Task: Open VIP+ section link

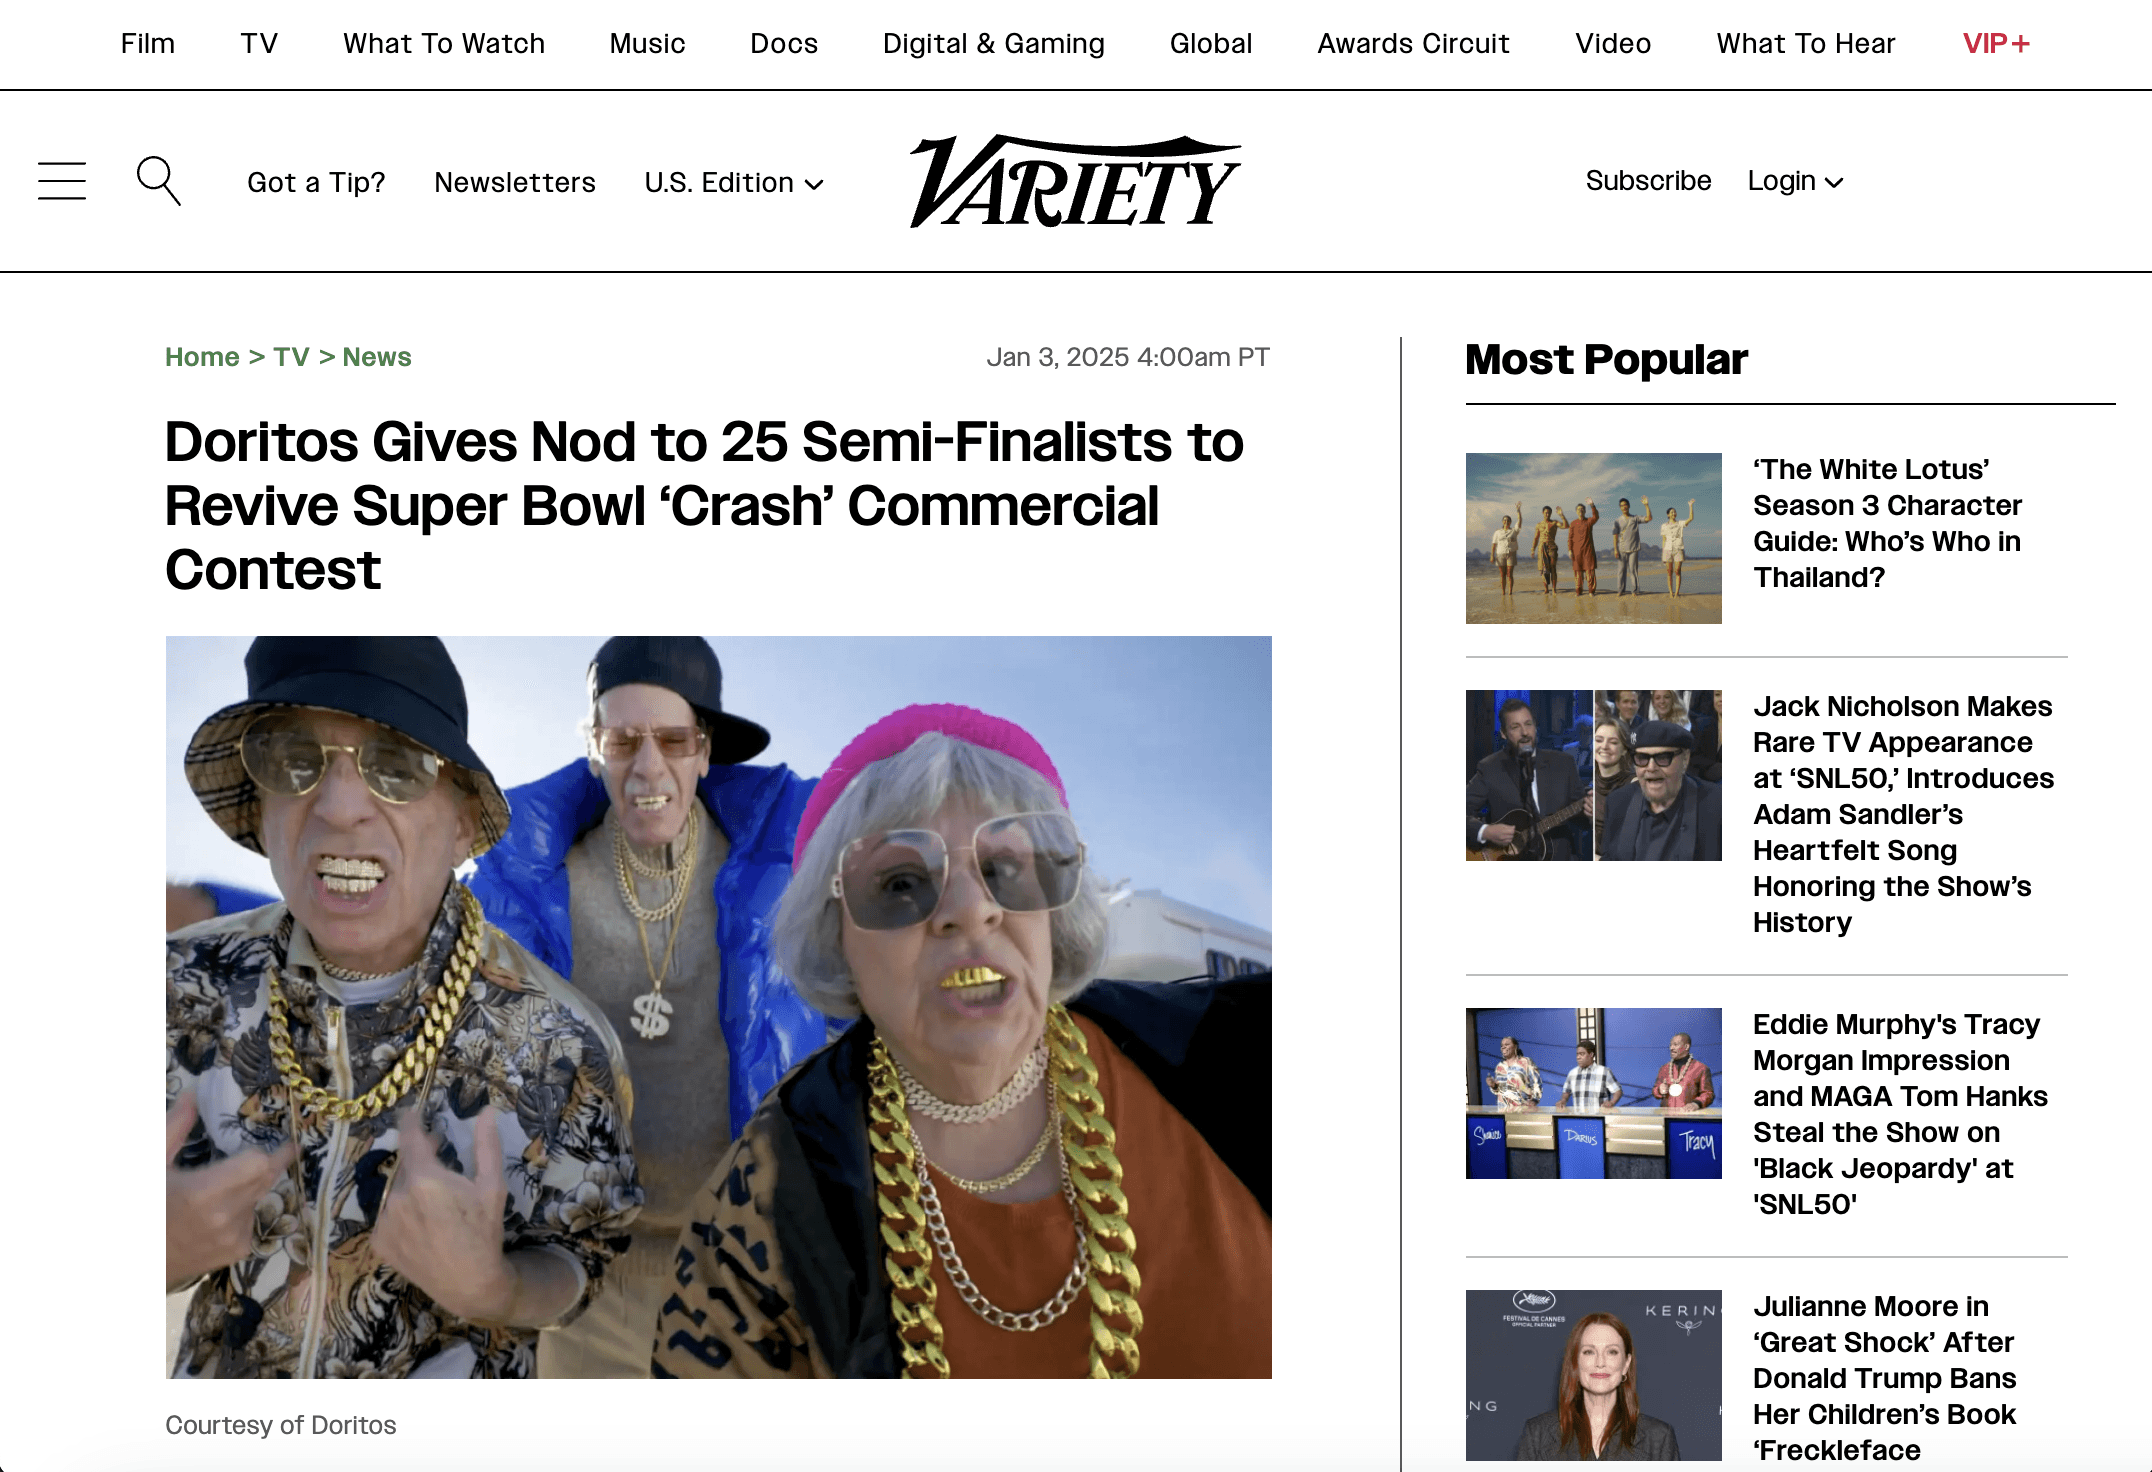Action: (1995, 44)
